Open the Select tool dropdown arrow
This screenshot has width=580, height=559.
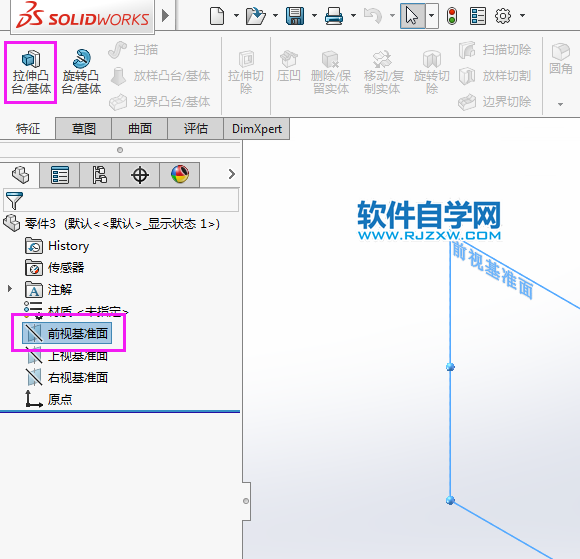click(432, 16)
